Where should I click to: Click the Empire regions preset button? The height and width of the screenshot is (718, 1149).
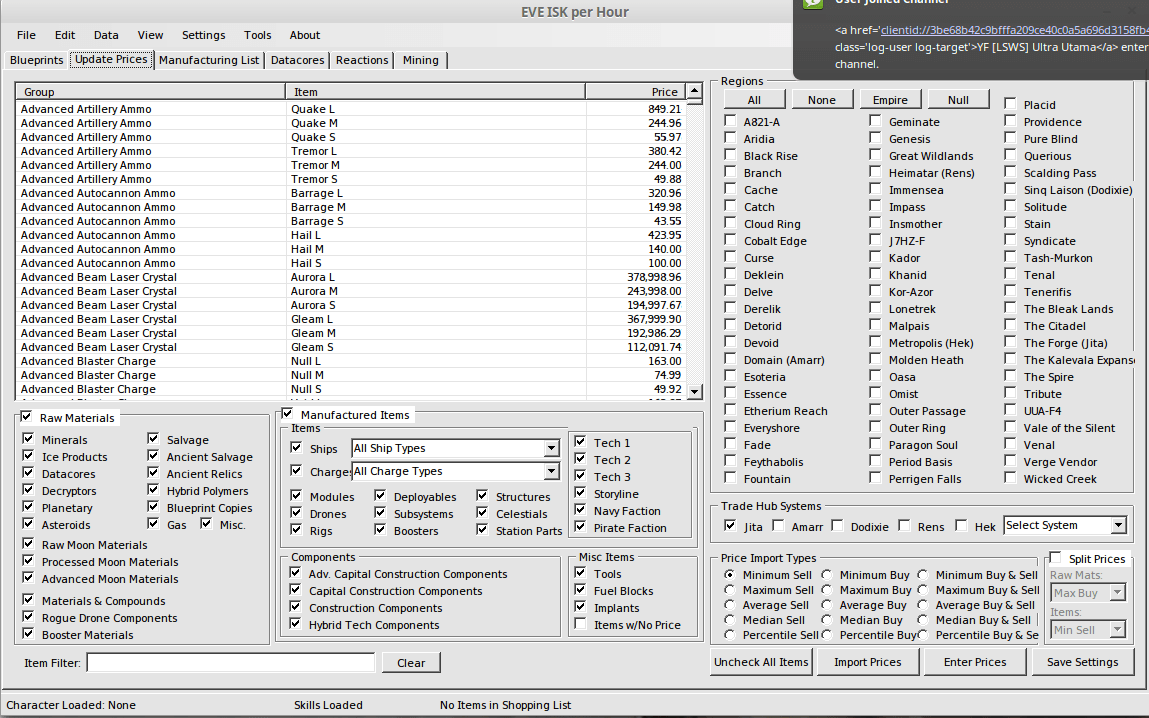[888, 99]
